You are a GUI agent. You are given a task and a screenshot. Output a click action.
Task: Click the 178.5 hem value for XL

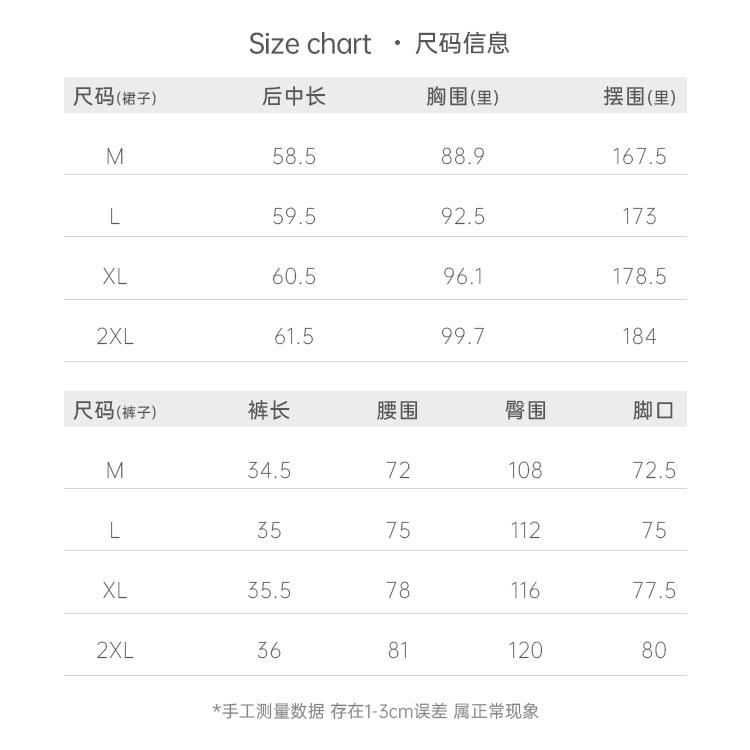[x=639, y=276]
